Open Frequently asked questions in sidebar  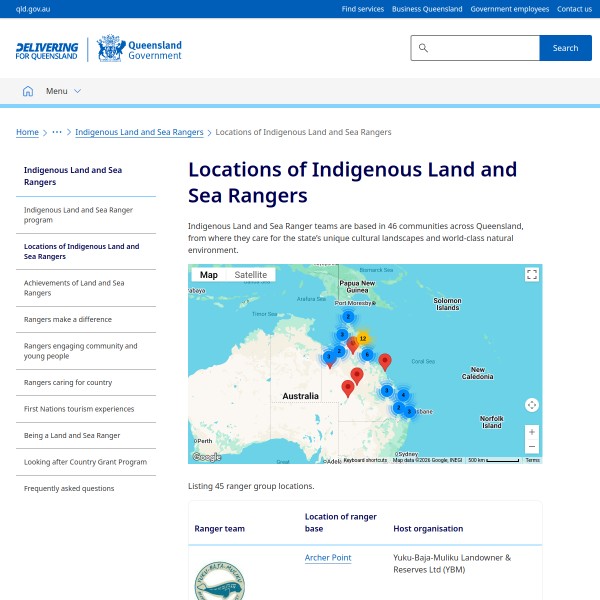pos(69,488)
